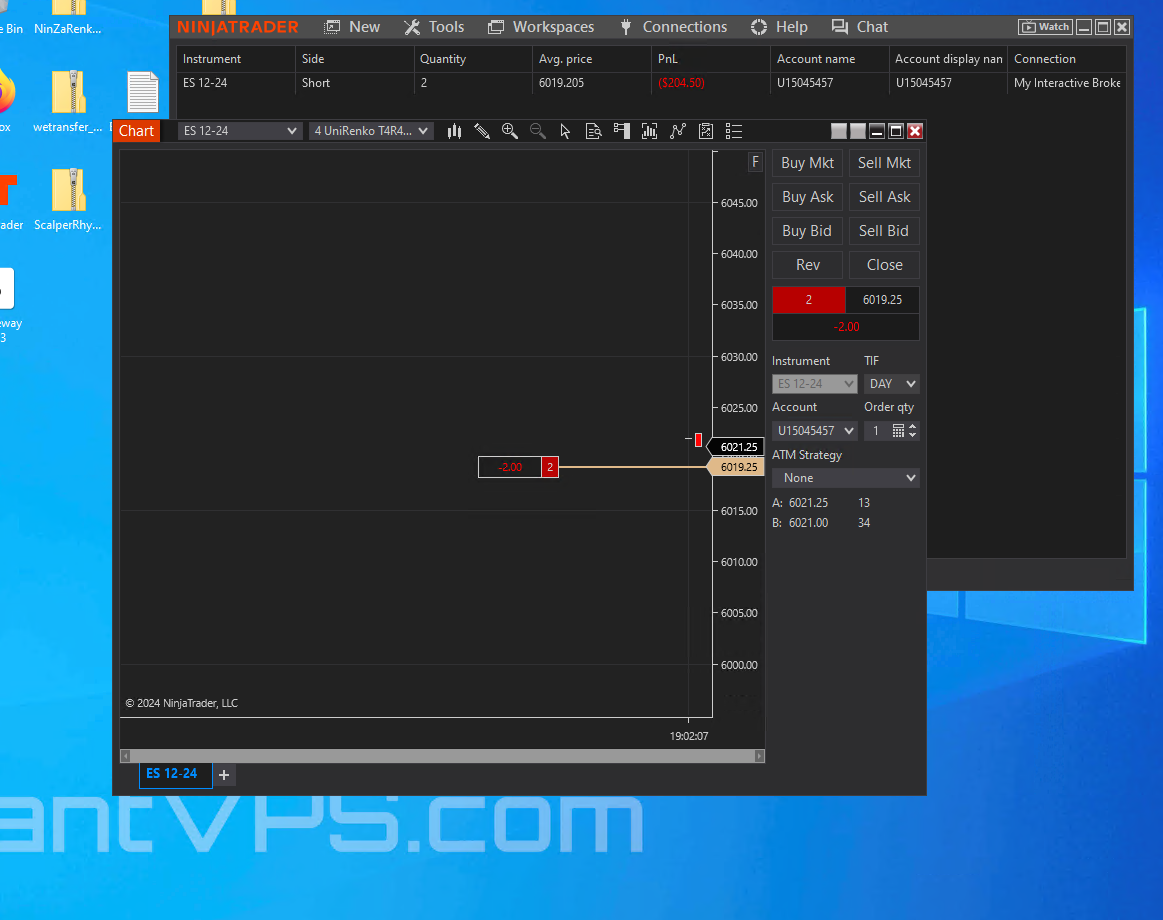Image resolution: width=1163 pixels, height=920 pixels.
Task: Select the drawing tools pencil icon
Action: tap(482, 131)
